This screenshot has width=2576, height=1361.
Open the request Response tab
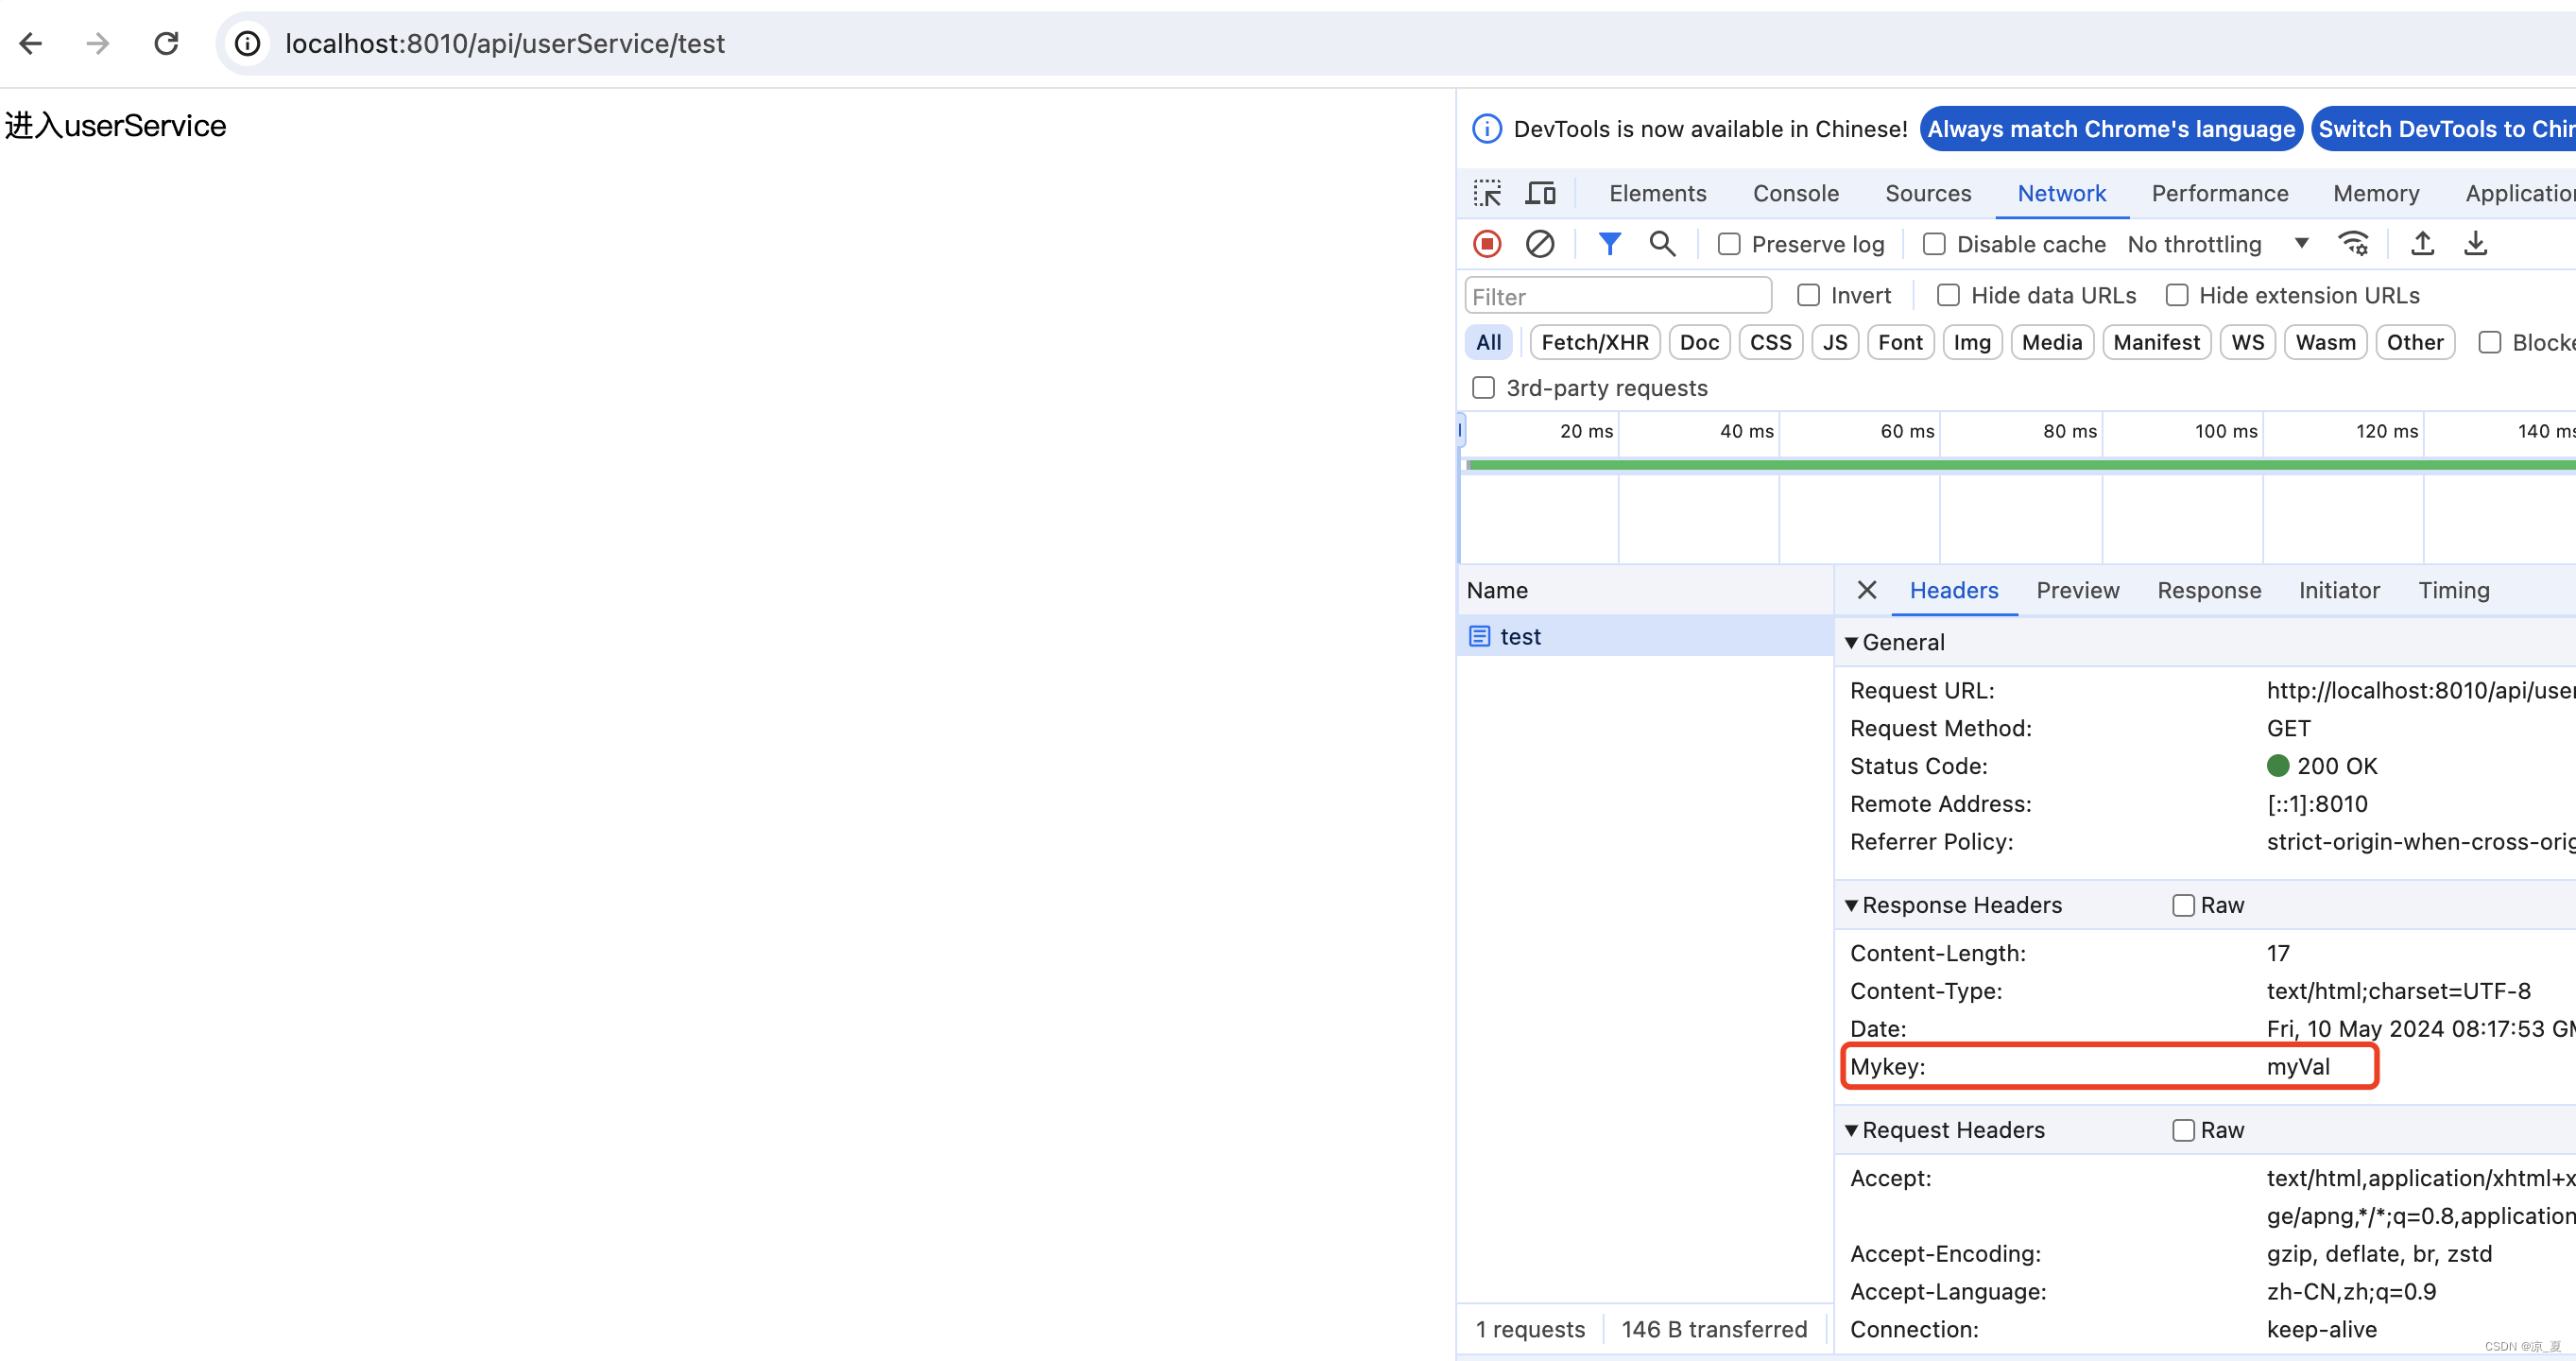(2208, 591)
